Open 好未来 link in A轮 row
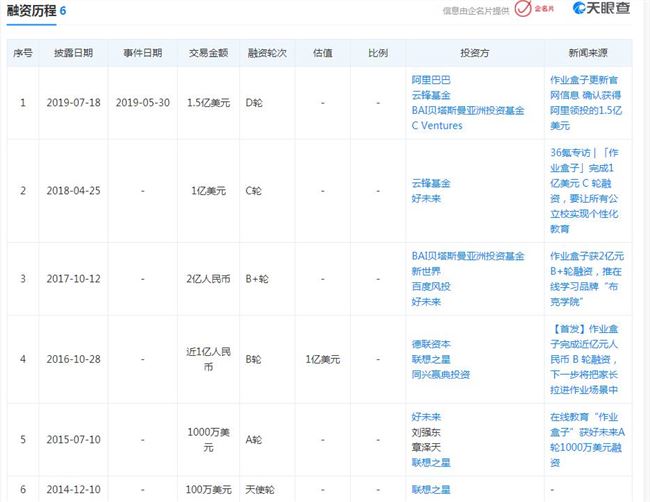The image size is (650, 502). [426, 417]
